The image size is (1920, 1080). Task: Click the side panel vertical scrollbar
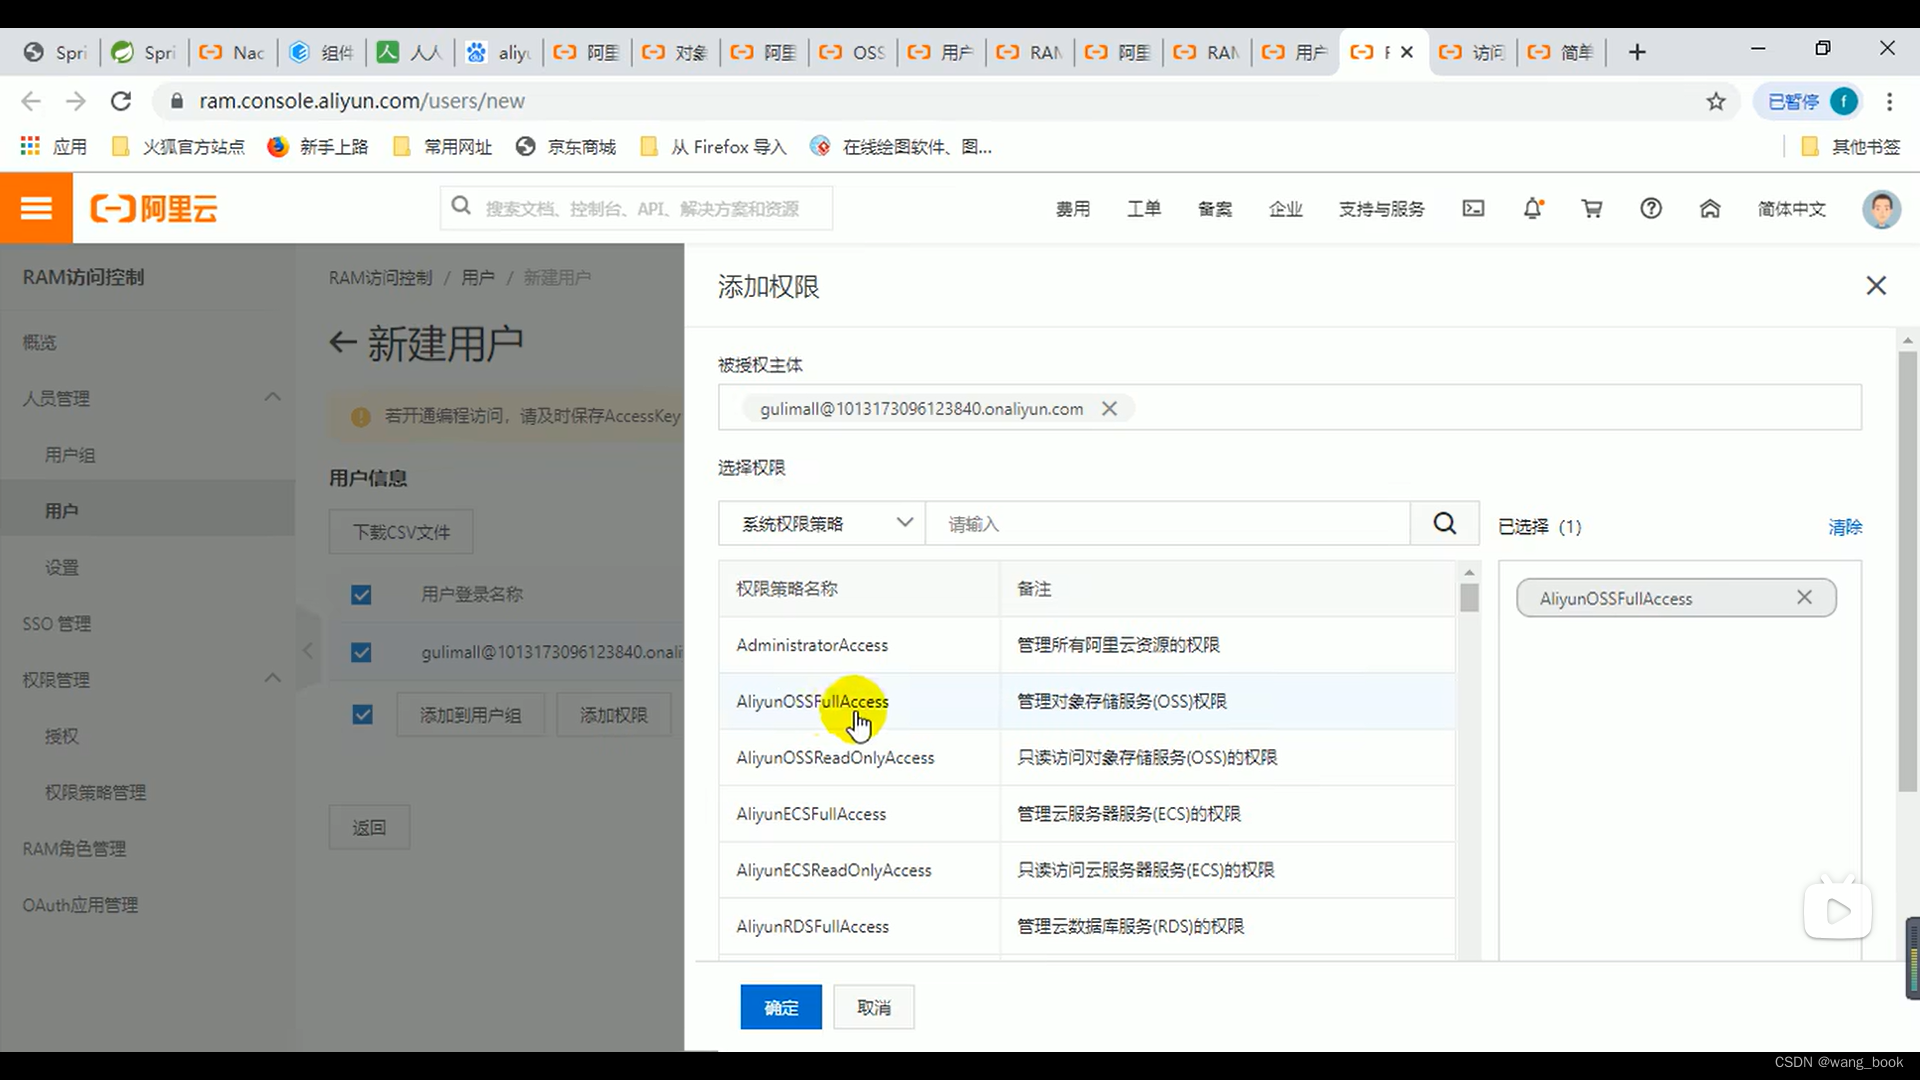pyautogui.click(x=1908, y=571)
